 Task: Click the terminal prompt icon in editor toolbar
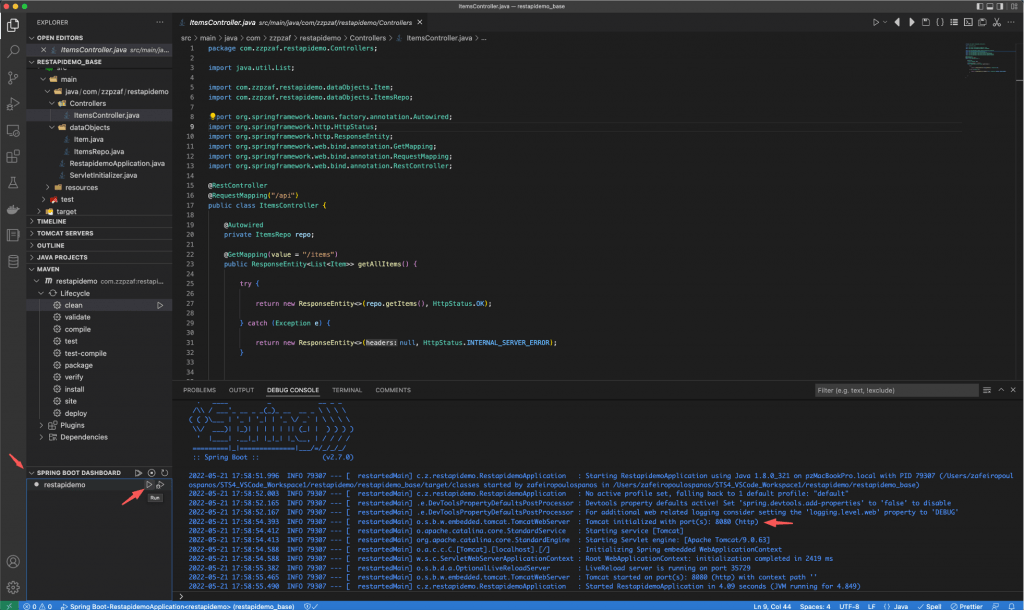click(968, 22)
